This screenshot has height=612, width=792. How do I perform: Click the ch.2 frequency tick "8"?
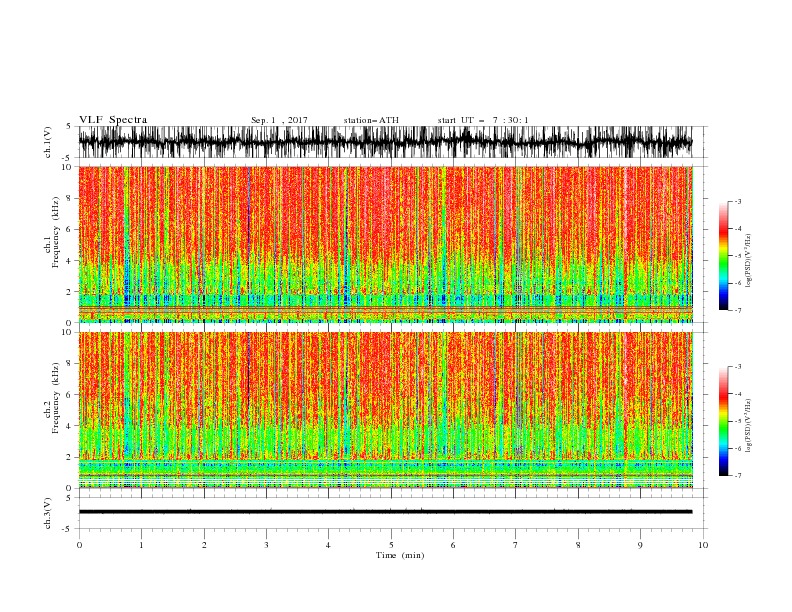69,364
